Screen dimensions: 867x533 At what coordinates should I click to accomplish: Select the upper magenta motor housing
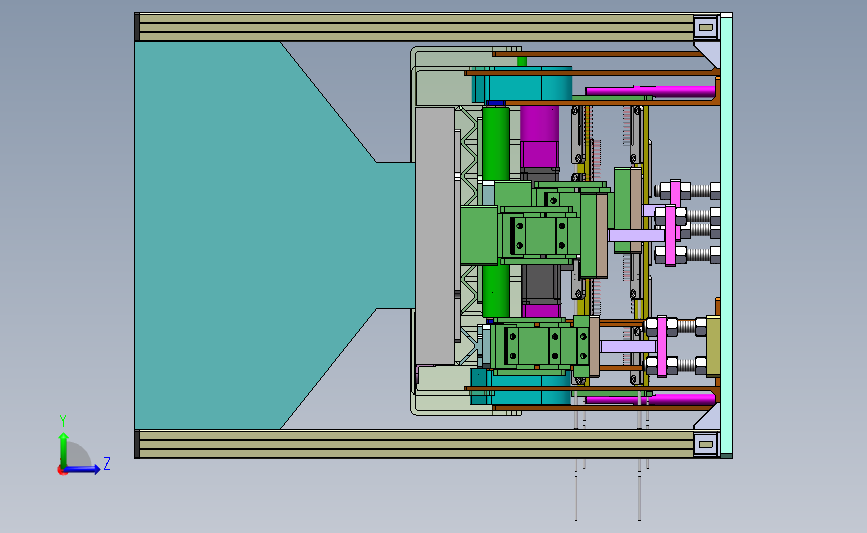539,137
